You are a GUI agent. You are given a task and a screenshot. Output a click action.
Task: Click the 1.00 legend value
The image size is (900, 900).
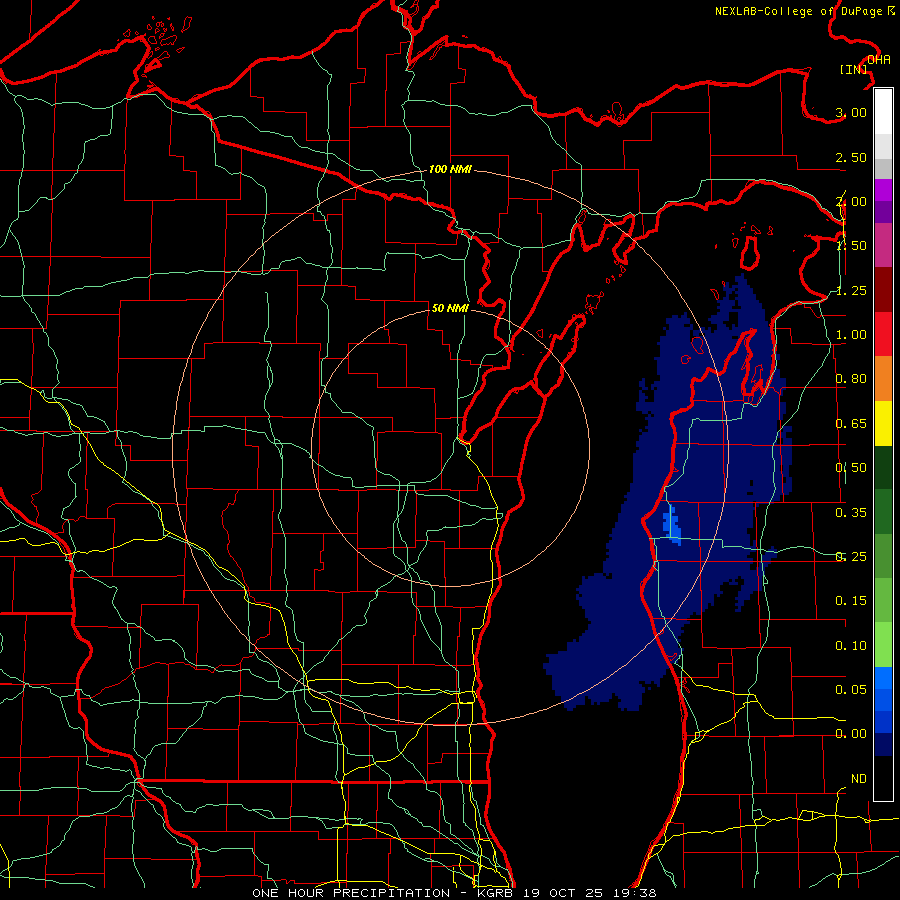pos(851,335)
